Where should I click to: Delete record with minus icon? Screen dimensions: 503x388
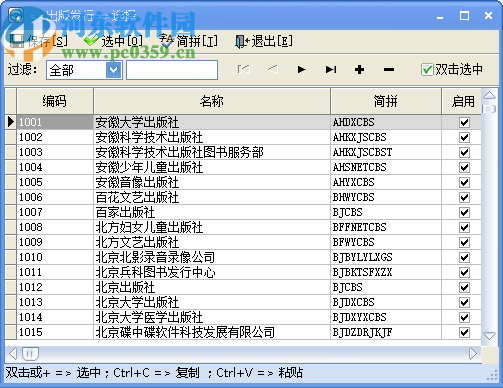(x=389, y=70)
